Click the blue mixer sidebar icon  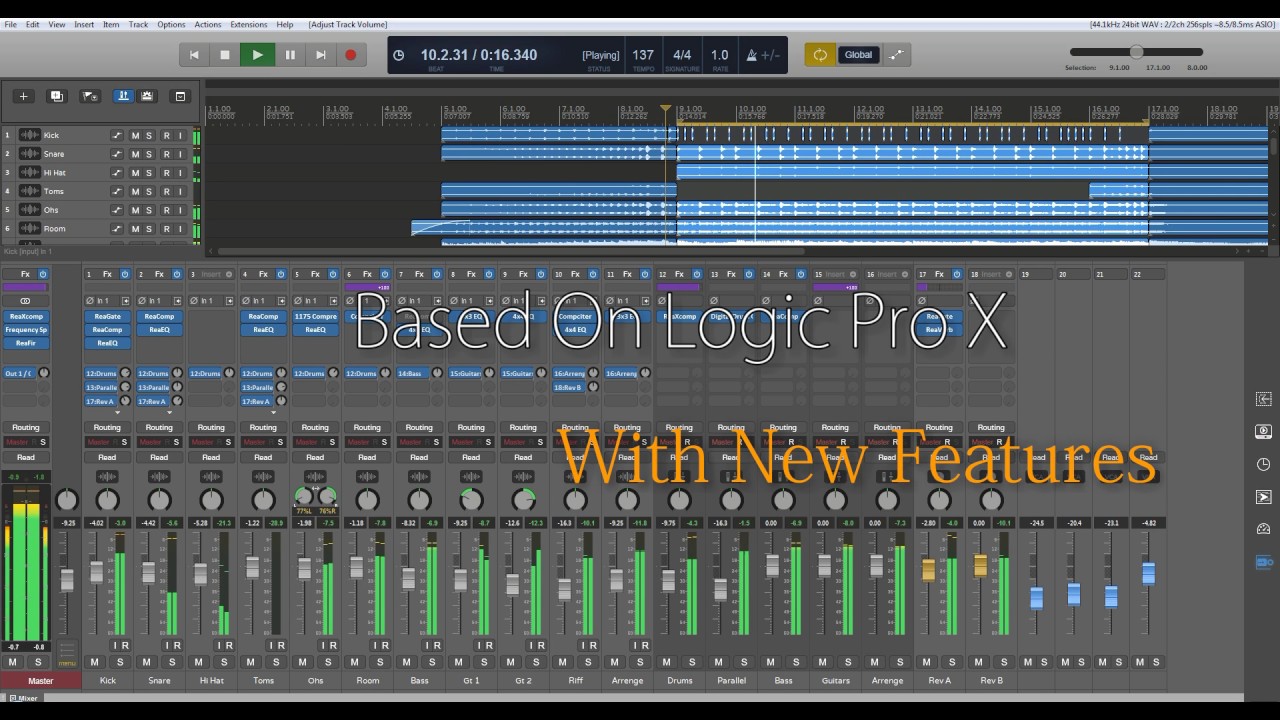(x=1263, y=562)
